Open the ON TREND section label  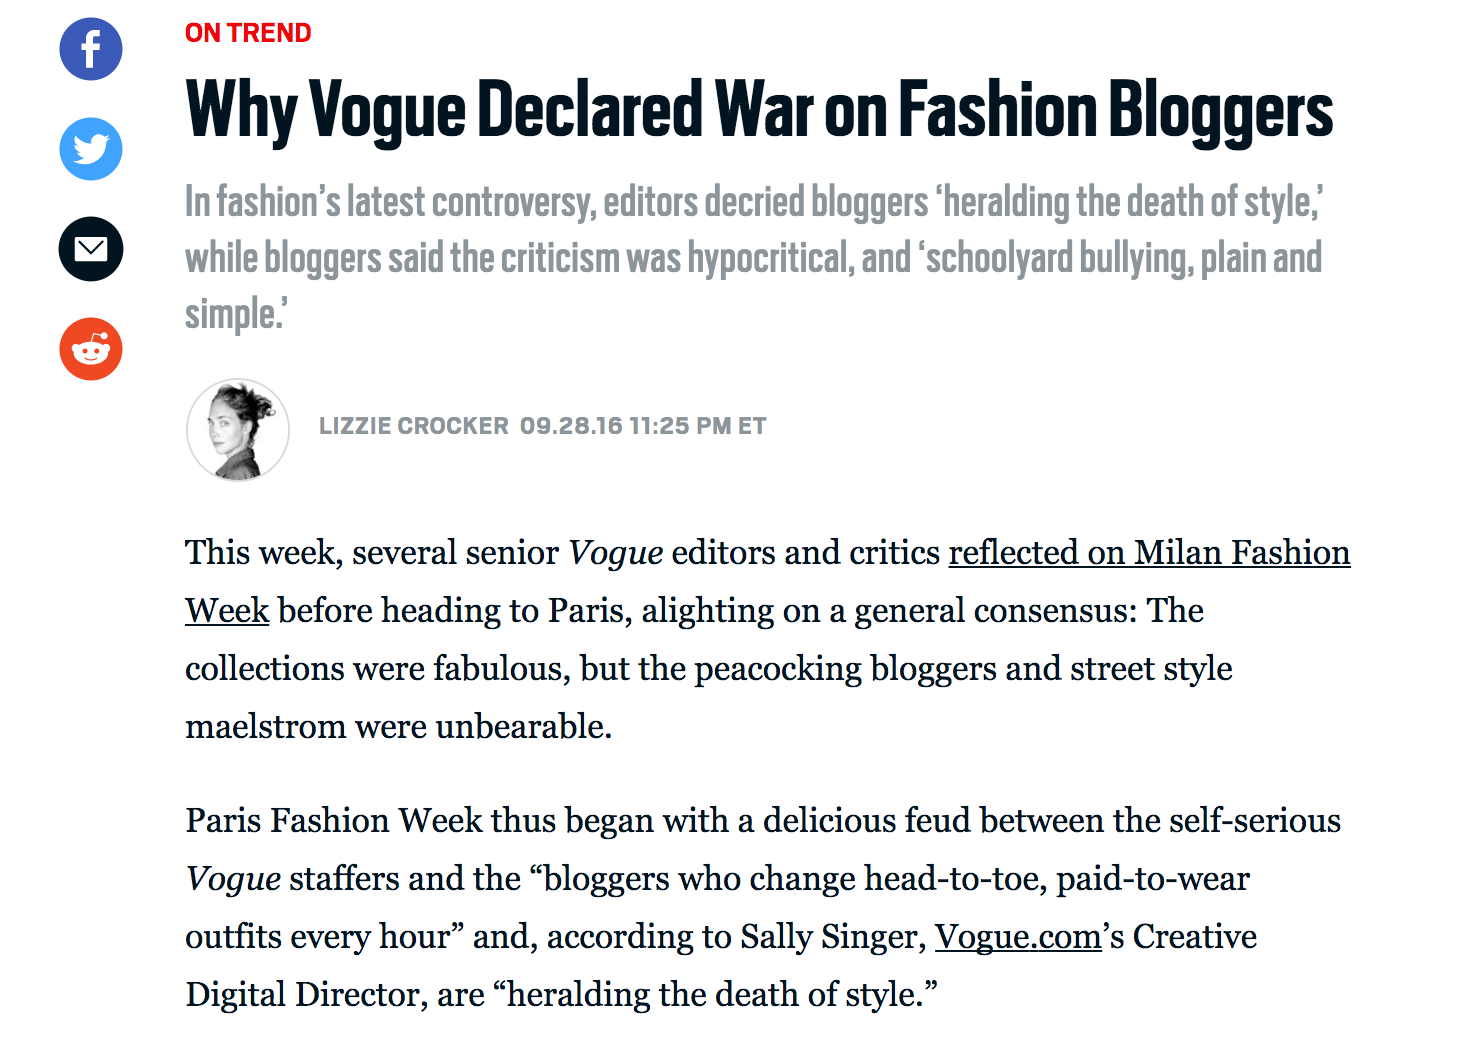248,33
